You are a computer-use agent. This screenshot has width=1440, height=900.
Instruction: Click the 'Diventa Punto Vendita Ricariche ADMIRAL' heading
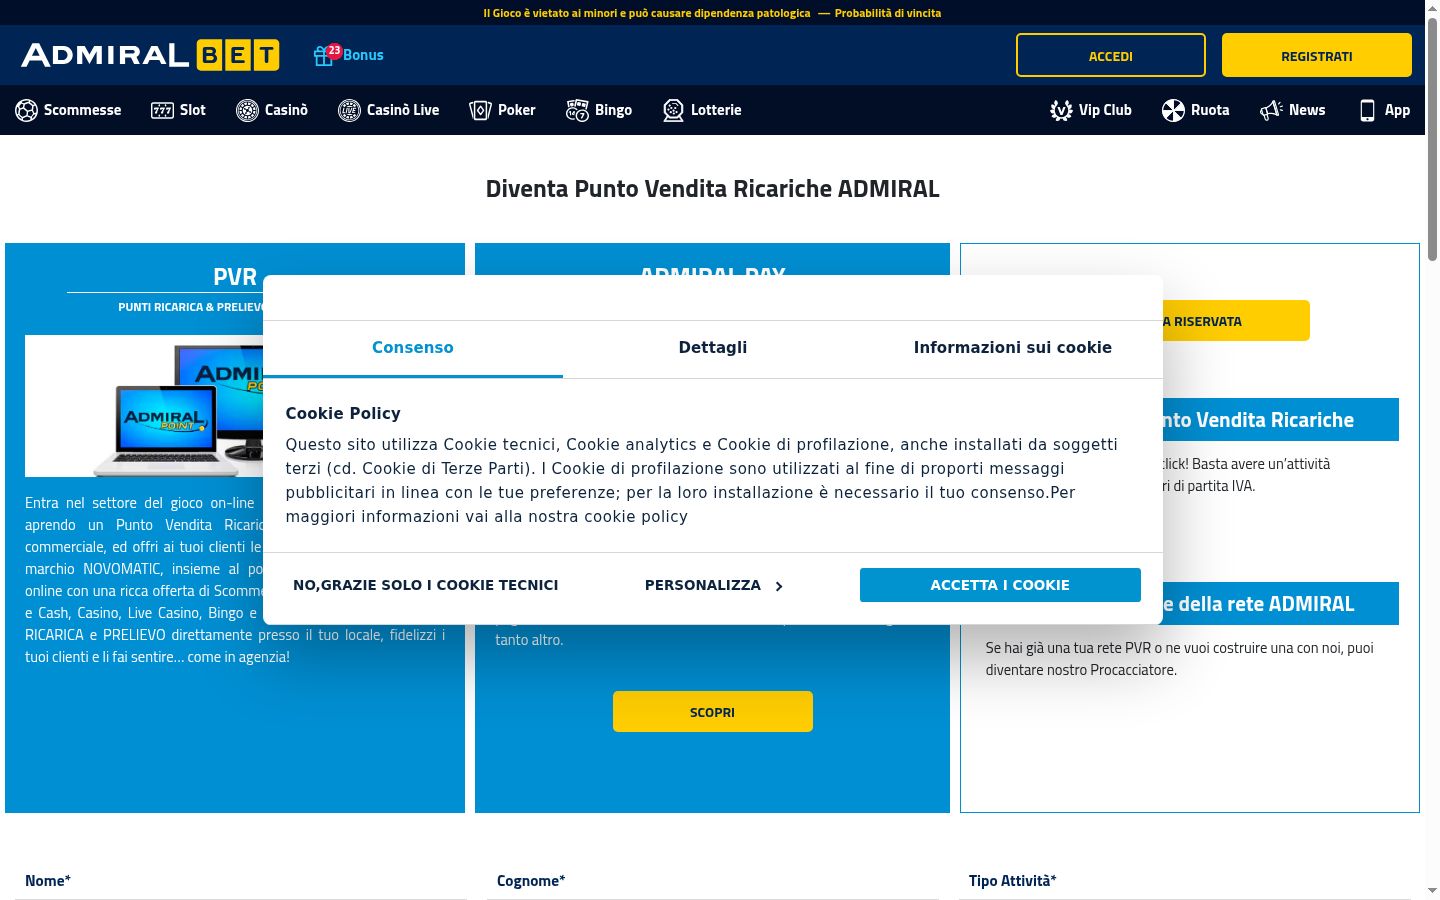(x=713, y=189)
